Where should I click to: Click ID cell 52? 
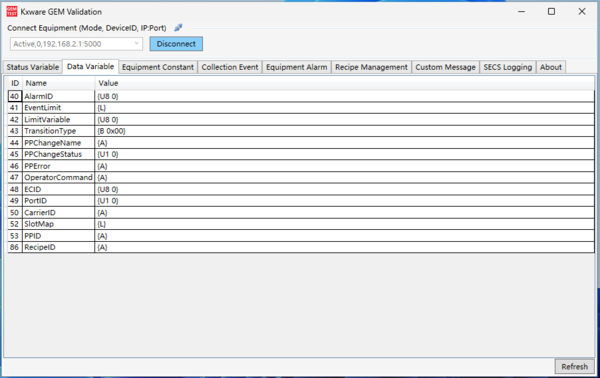point(15,224)
